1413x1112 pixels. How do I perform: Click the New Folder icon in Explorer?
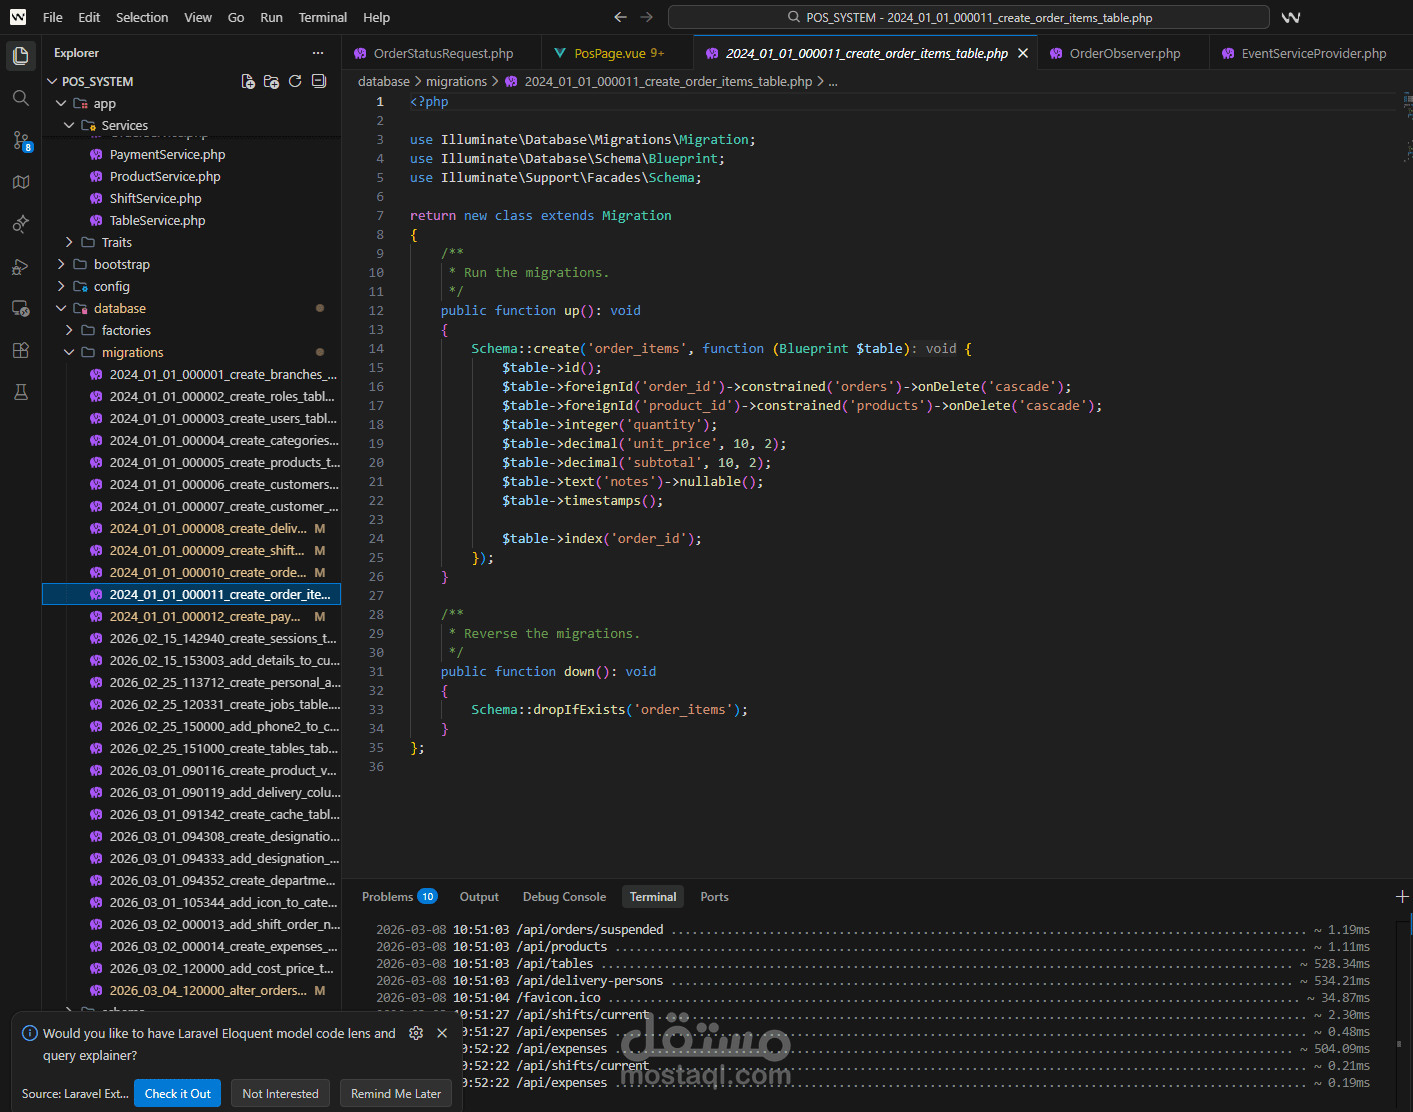point(272,81)
